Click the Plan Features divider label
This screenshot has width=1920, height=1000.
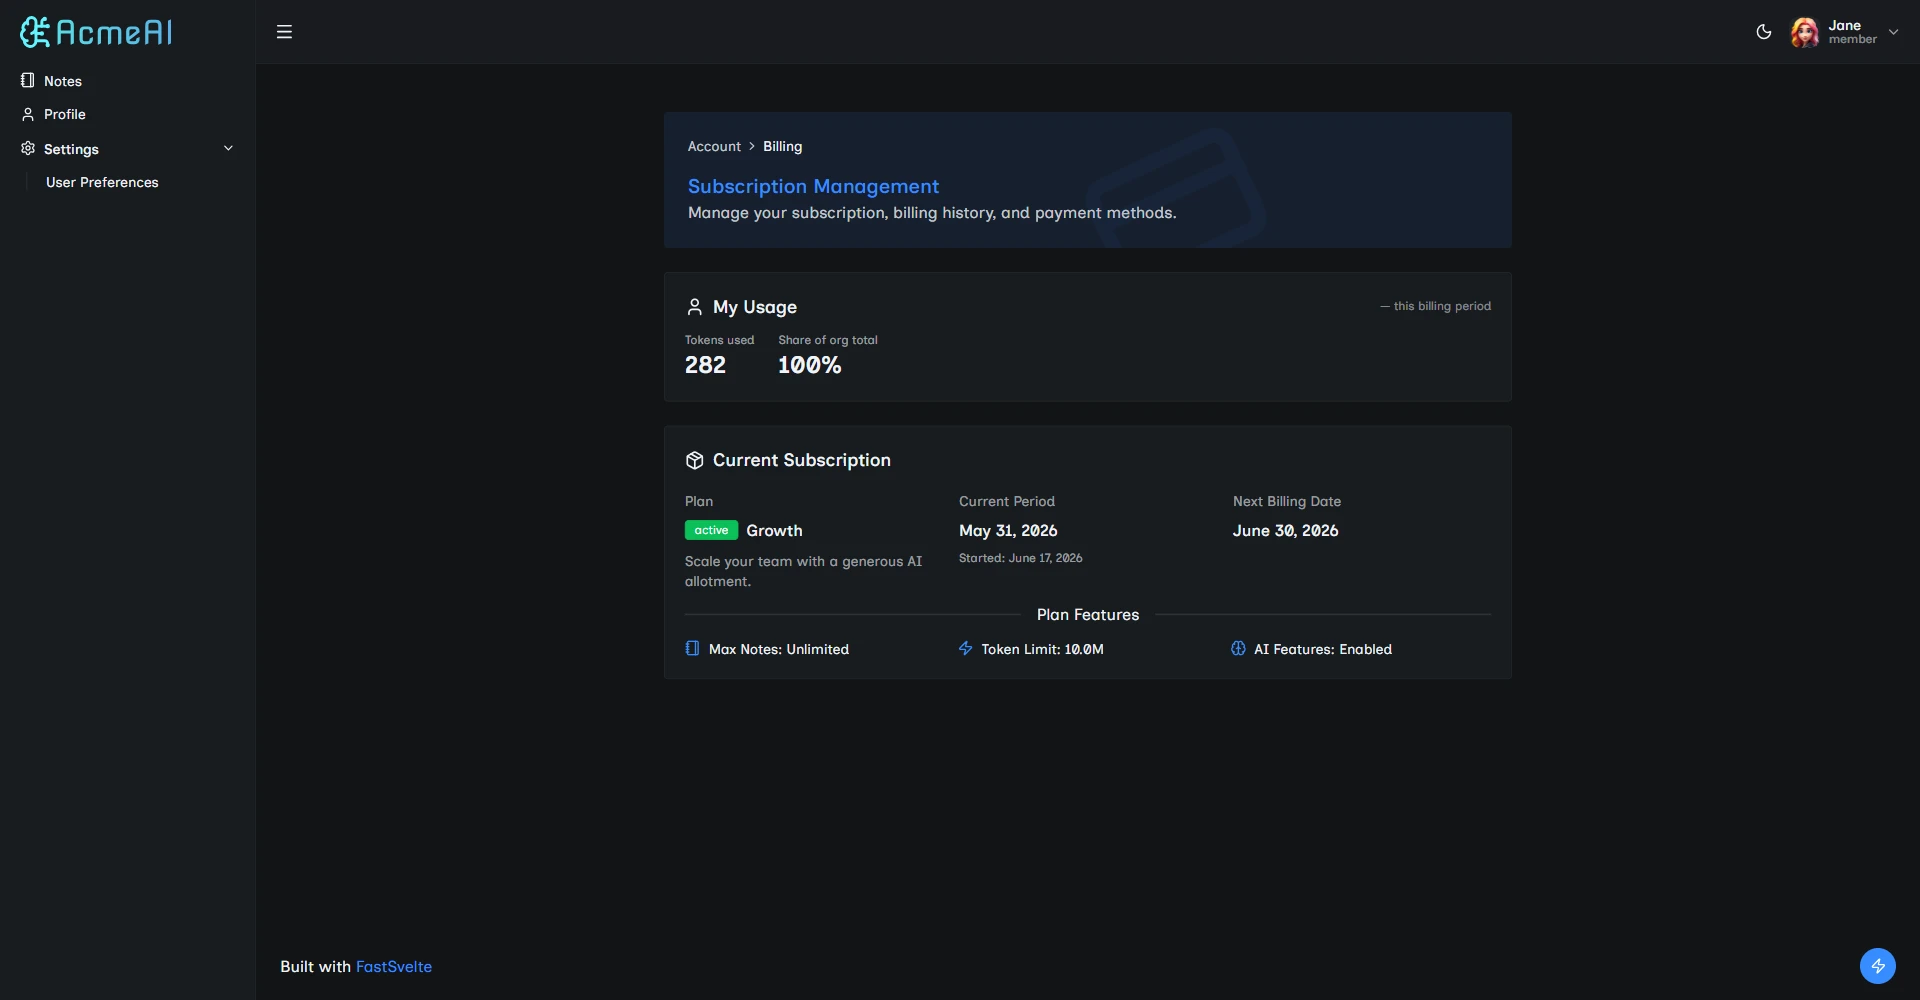(1088, 614)
